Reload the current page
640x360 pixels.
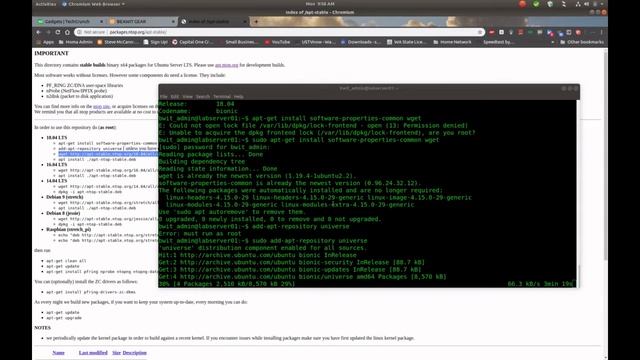tap(58, 32)
